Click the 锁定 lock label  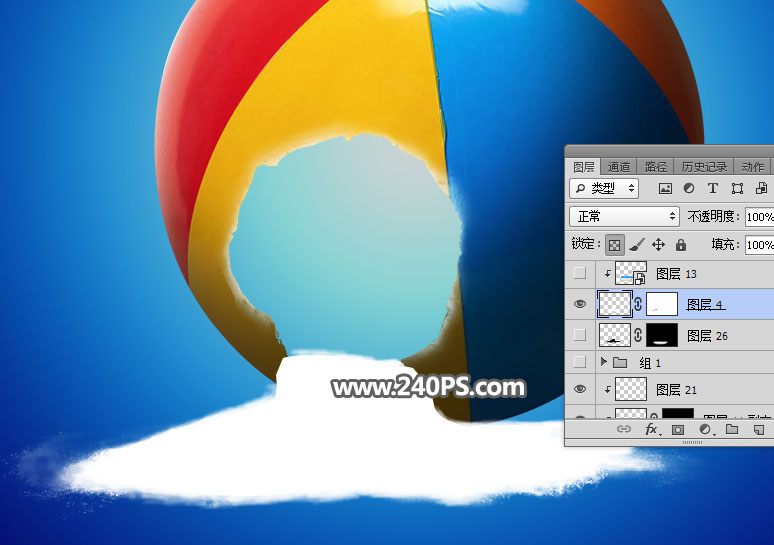click(583, 244)
